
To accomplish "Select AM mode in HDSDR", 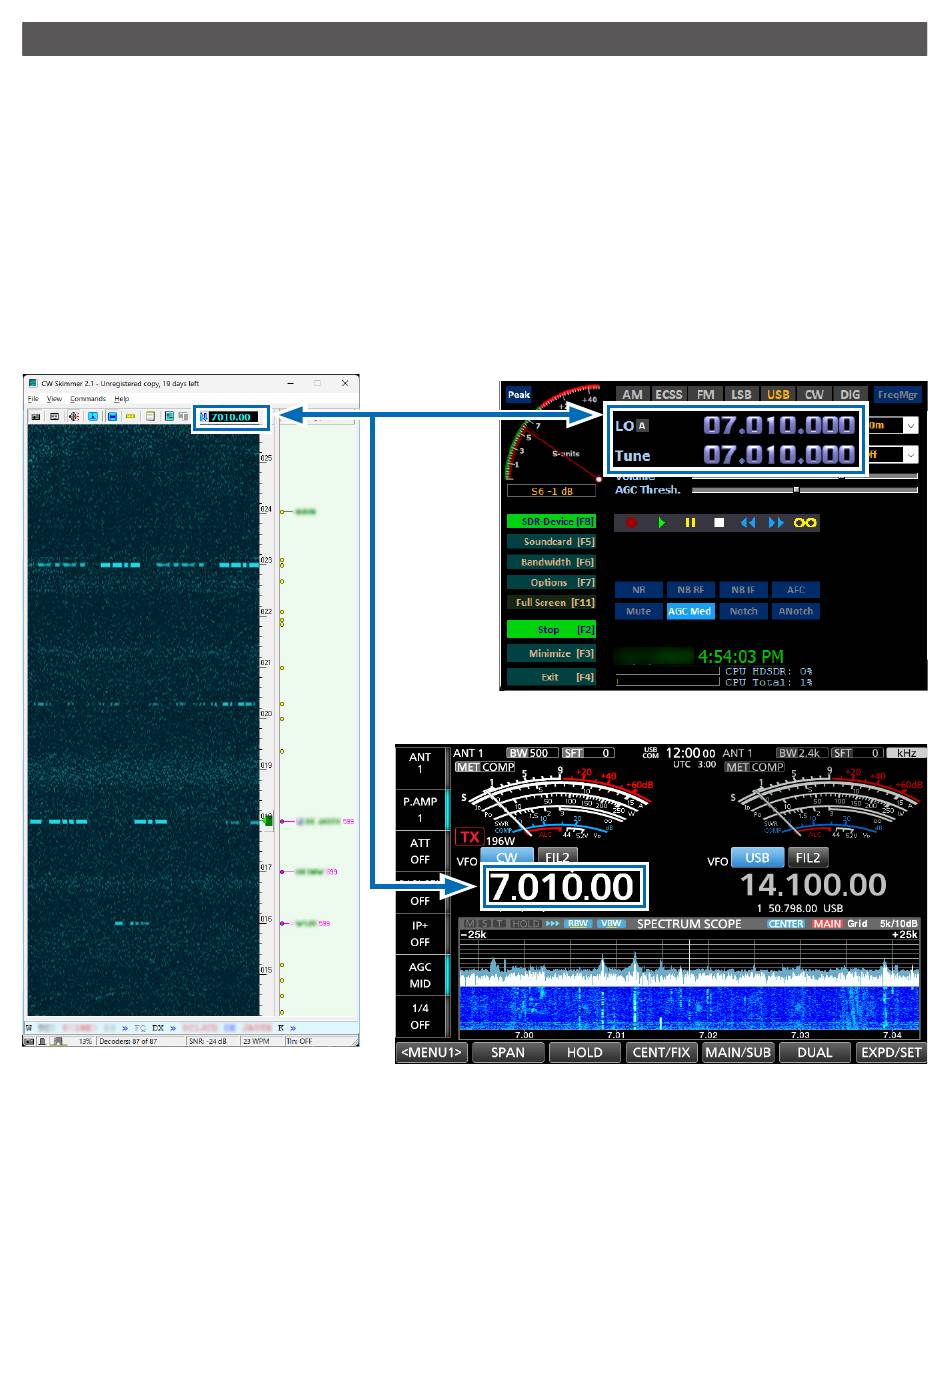I will pyautogui.click(x=632, y=395).
